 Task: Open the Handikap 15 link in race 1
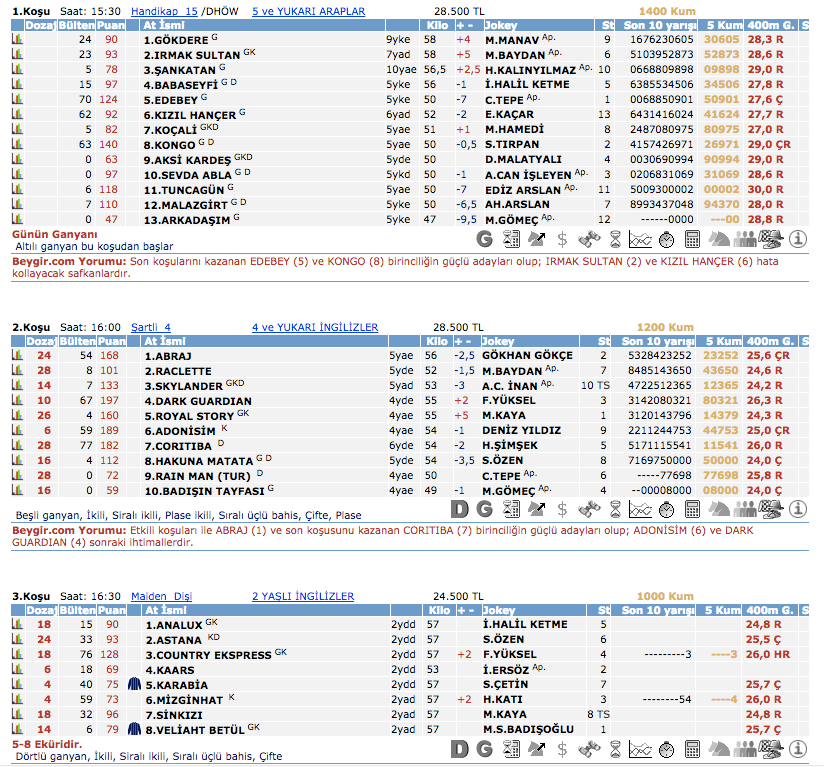164,12
